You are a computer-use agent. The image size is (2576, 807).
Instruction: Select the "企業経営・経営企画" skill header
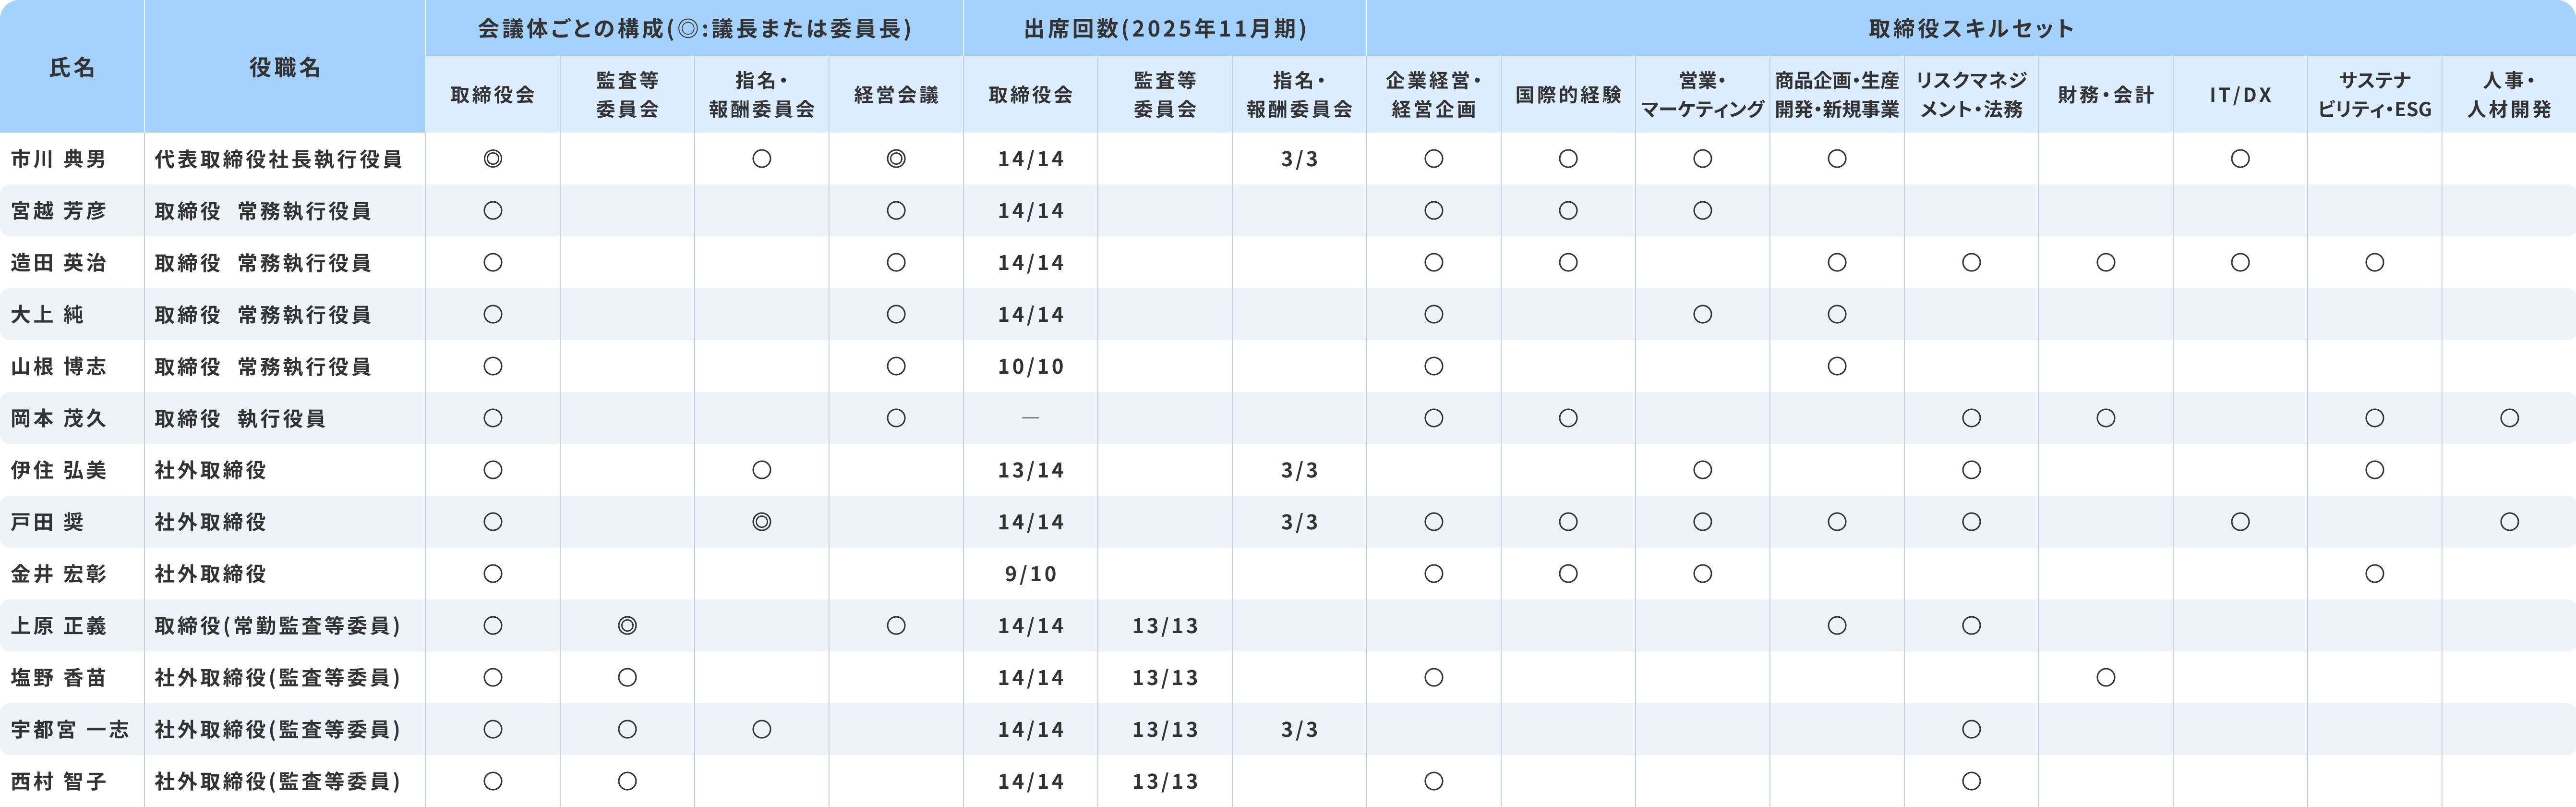(1434, 95)
